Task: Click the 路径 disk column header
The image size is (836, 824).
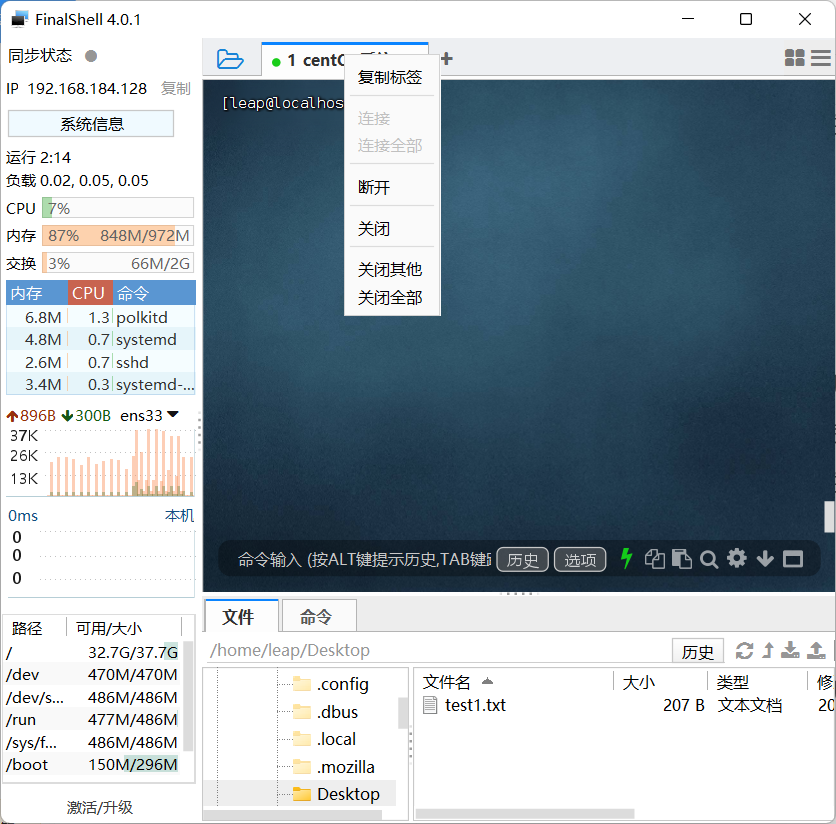Action: 35,628
